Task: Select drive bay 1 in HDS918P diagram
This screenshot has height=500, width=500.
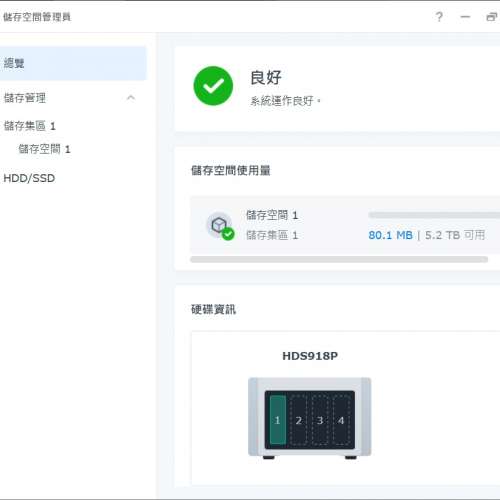Action: [x=278, y=420]
